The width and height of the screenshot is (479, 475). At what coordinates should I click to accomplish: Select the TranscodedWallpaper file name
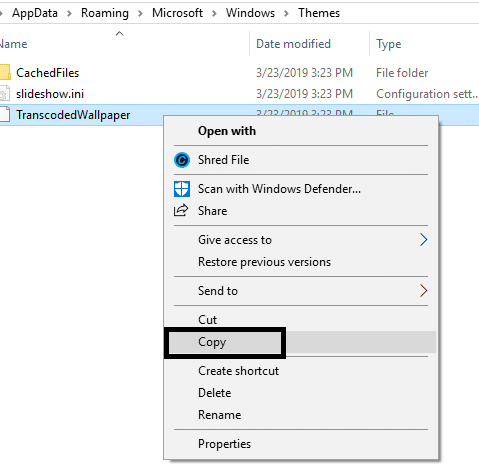(73, 115)
